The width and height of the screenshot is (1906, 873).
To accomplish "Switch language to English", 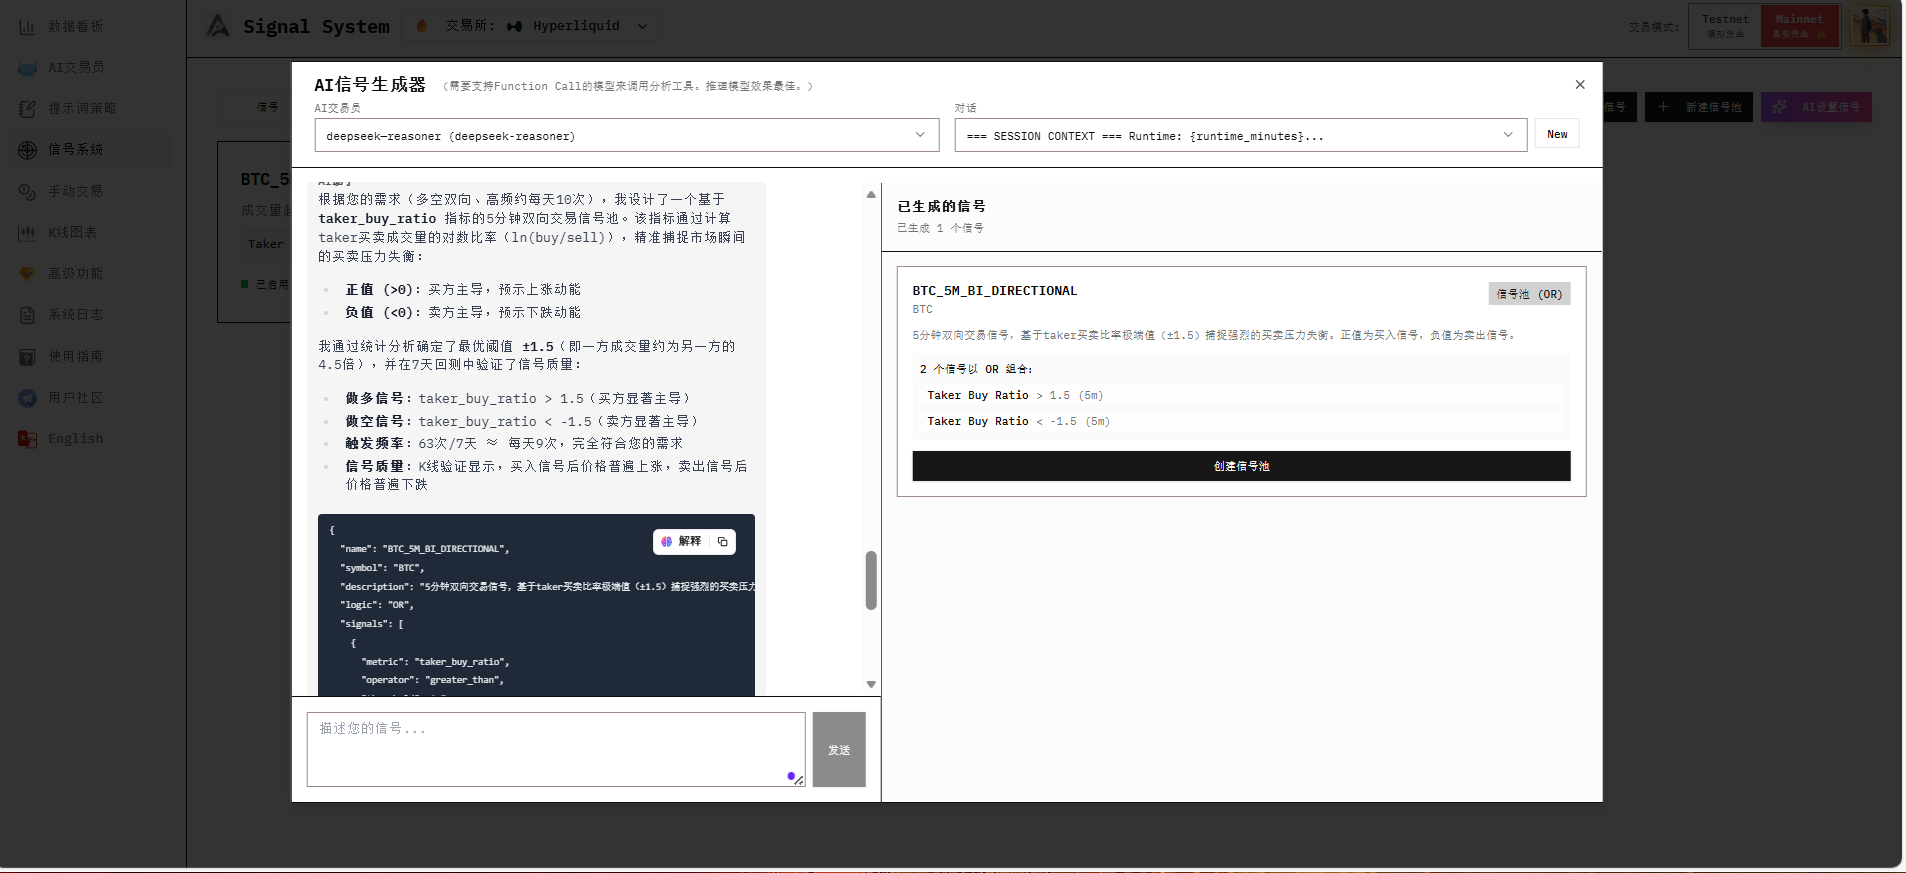I will click(75, 439).
